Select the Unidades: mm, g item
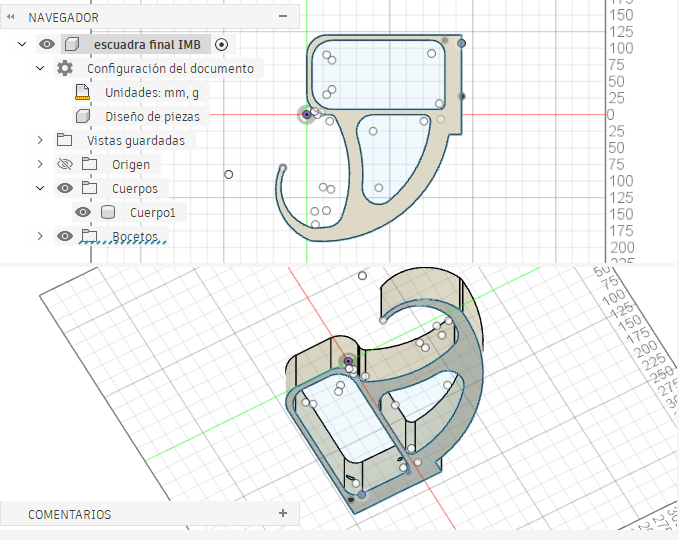Screen dimensions: 679x540 pyautogui.click(x=151, y=93)
